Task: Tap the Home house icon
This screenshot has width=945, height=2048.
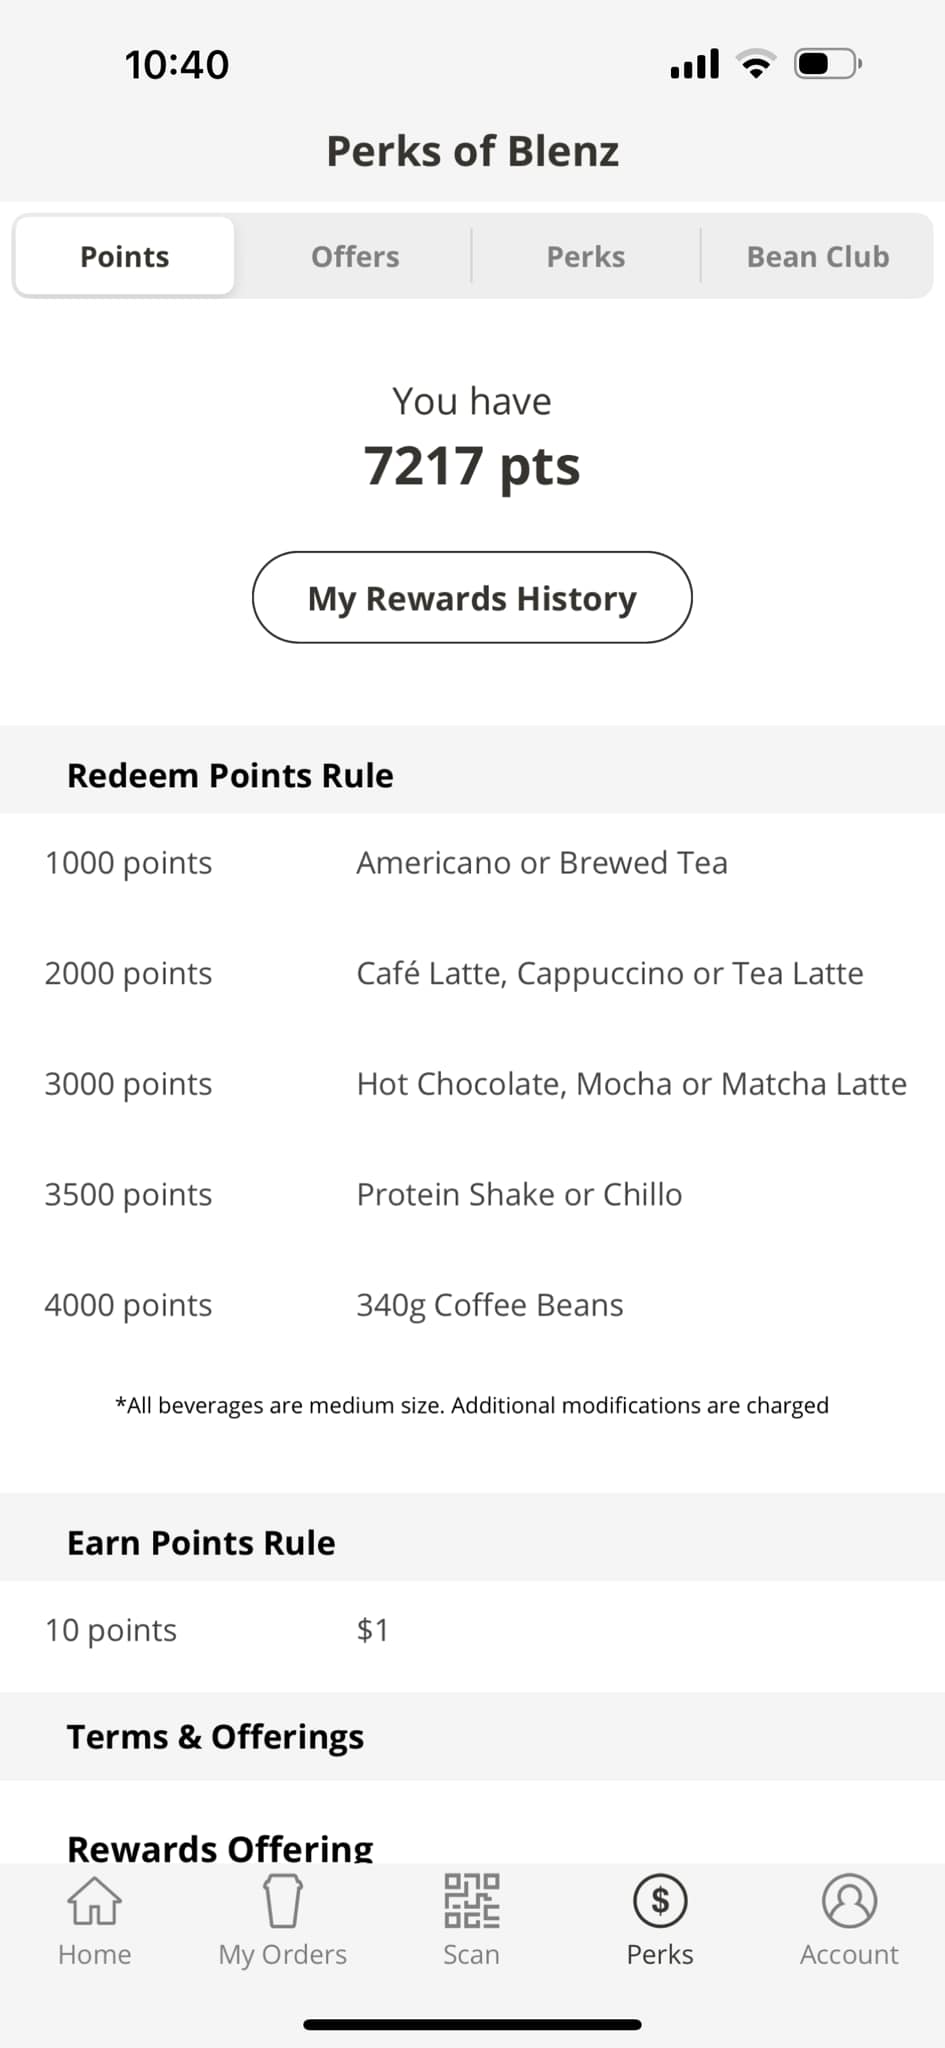Action: pos(94,1900)
